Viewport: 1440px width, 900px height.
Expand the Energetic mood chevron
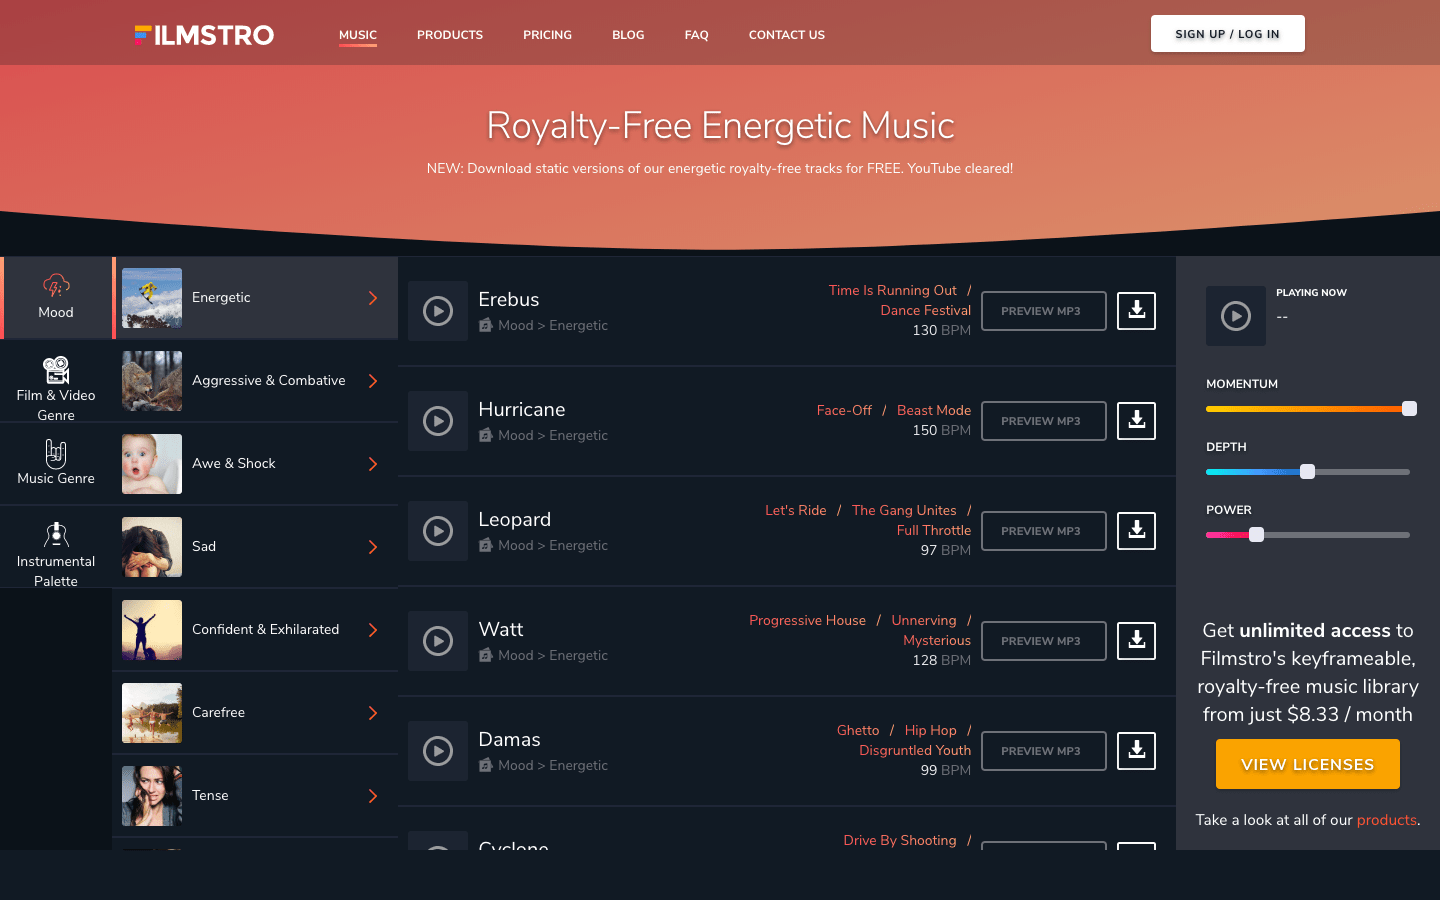click(373, 298)
